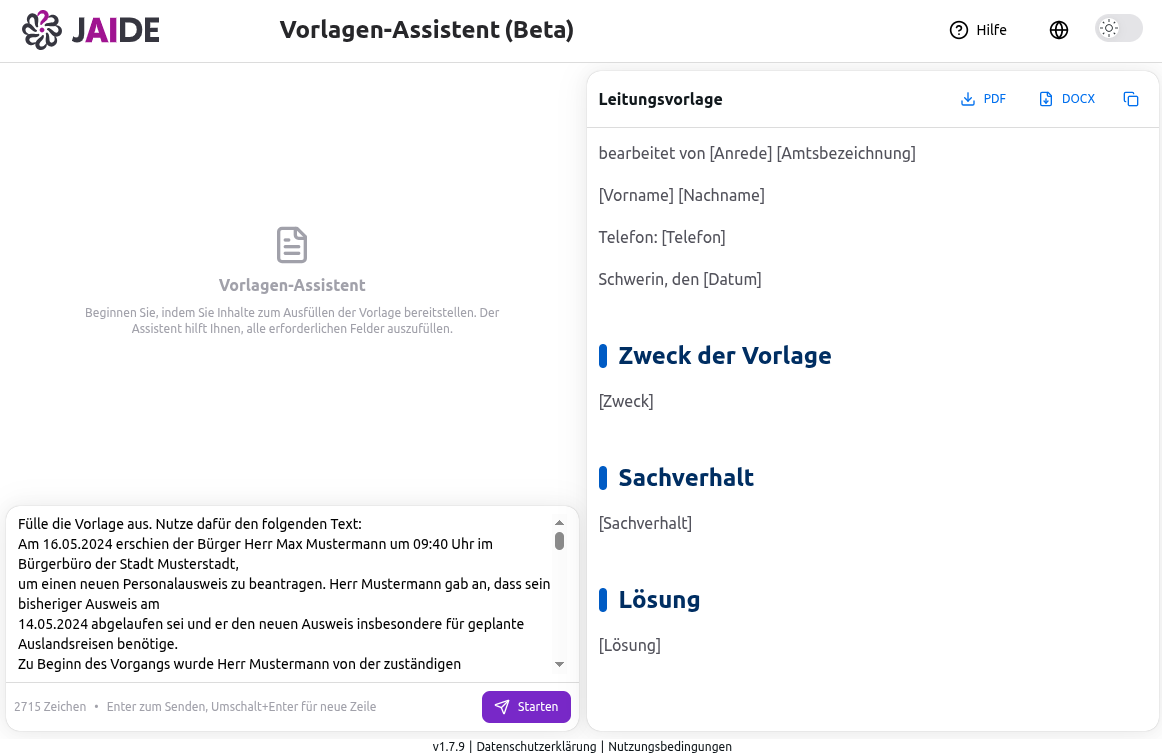Copy the Leitungsvorlage using the copy icon

click(x=1131, y=99)
